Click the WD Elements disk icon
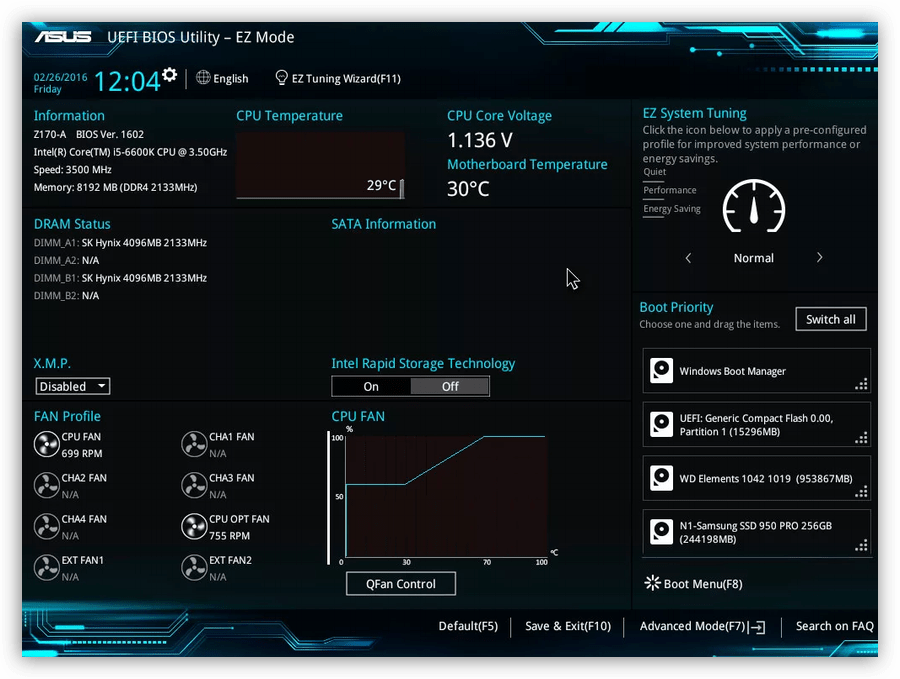The width and height of the screenshot is (900, 679). [661, 478]
